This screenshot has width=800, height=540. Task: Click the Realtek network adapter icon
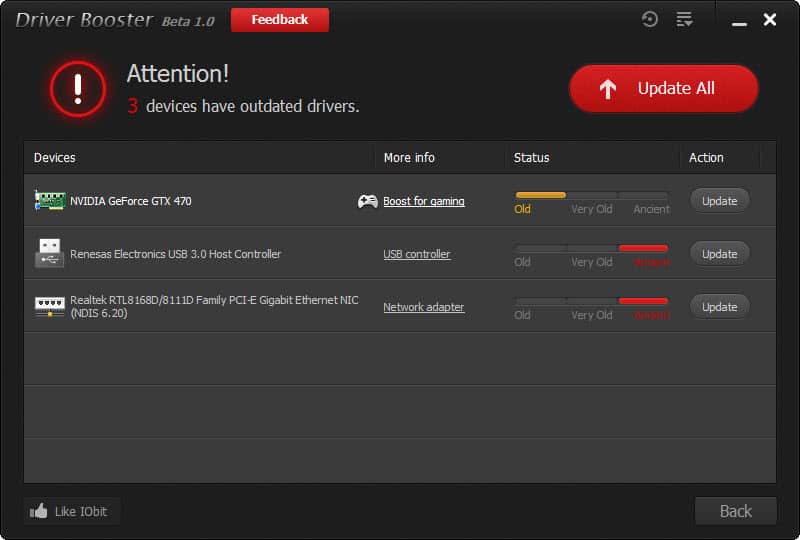[x=49, y=307]
